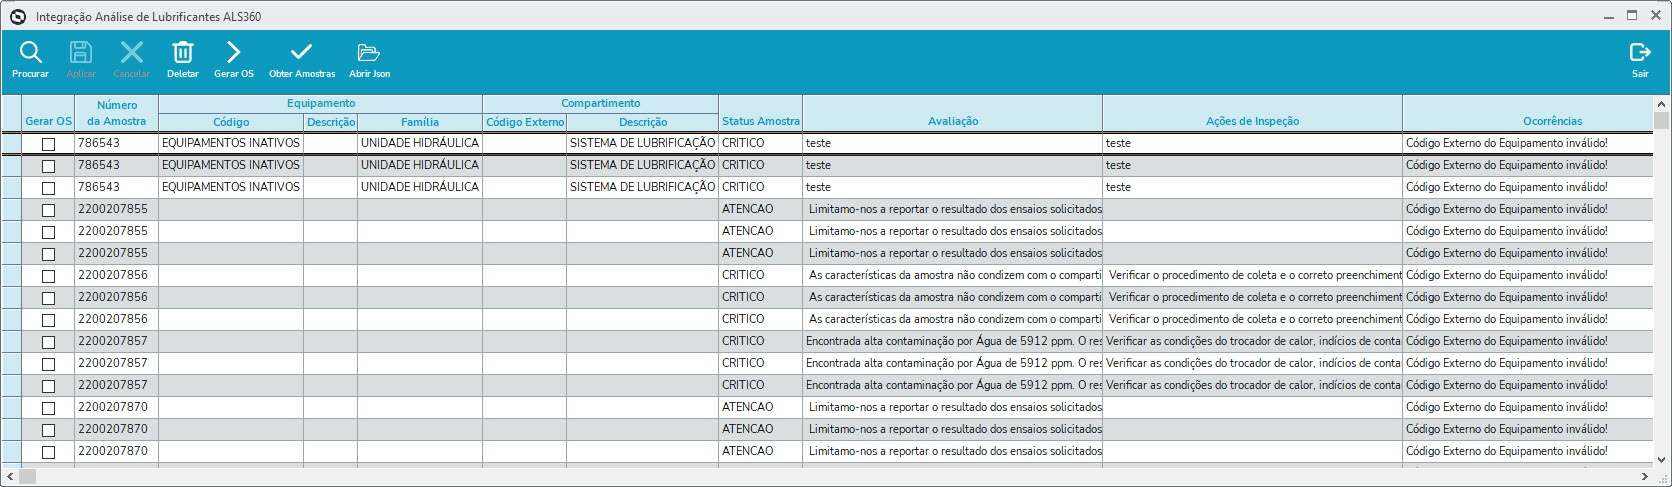The width and height of the screenshot is (1672, 487).
Task: Click the application icon in title bar
Action: 17,16
